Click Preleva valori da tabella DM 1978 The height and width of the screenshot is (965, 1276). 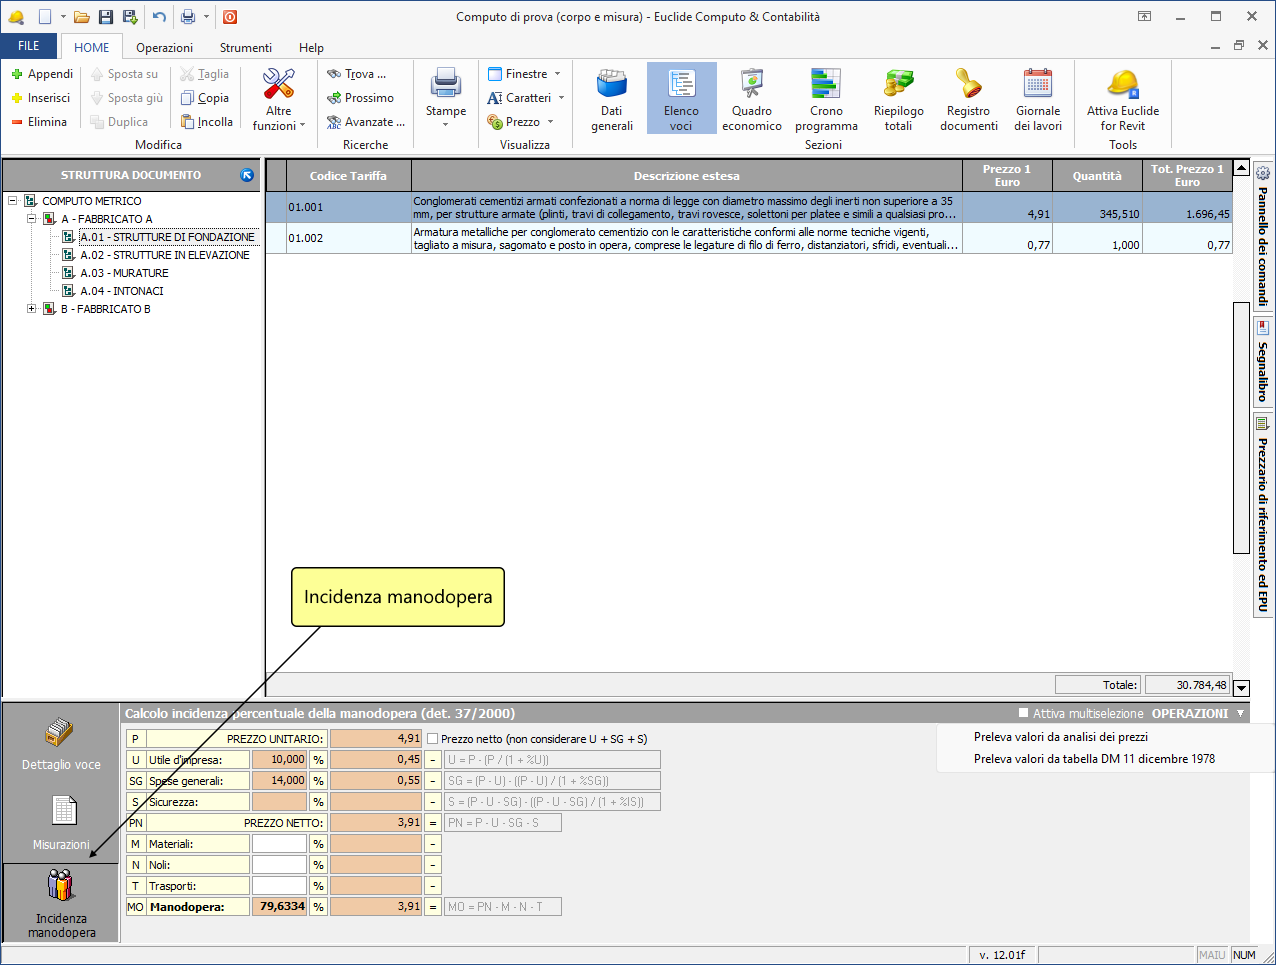coord(1094,759)
